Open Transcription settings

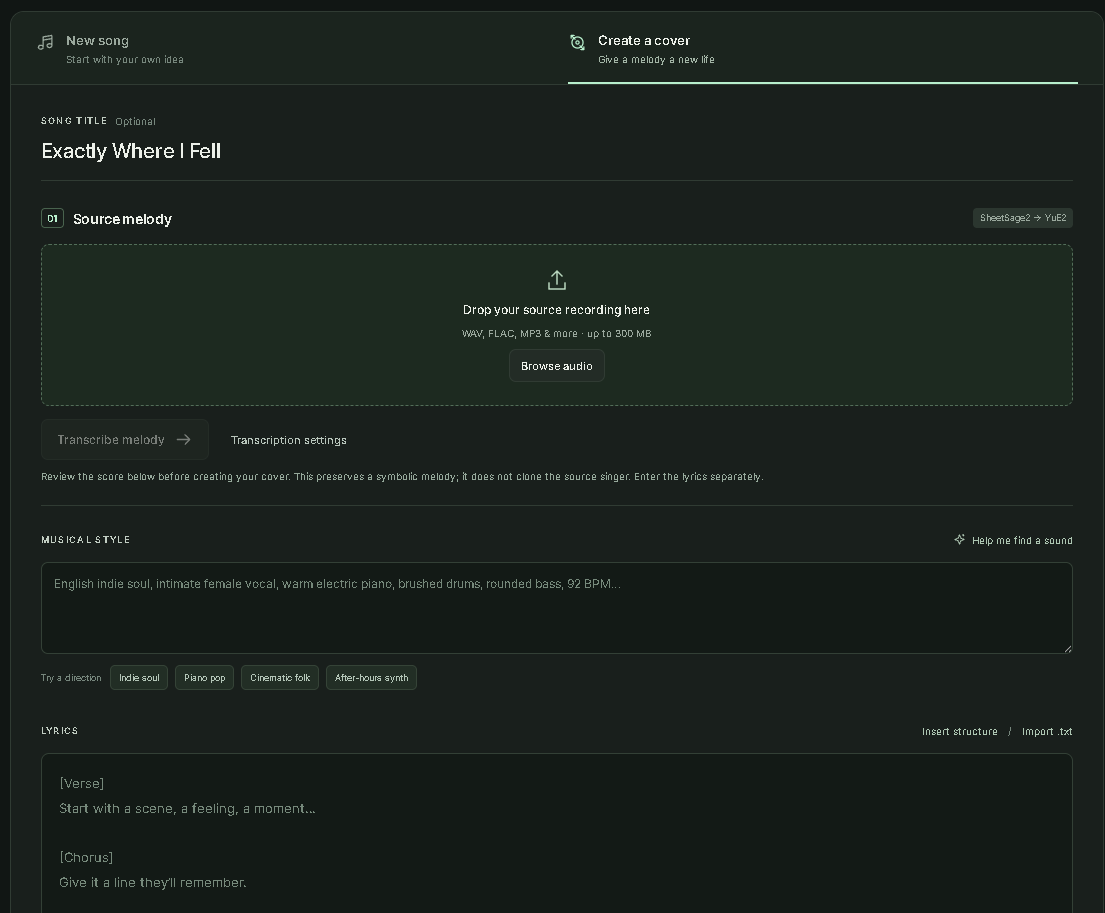pyautogui.click(x=289, y=440)
